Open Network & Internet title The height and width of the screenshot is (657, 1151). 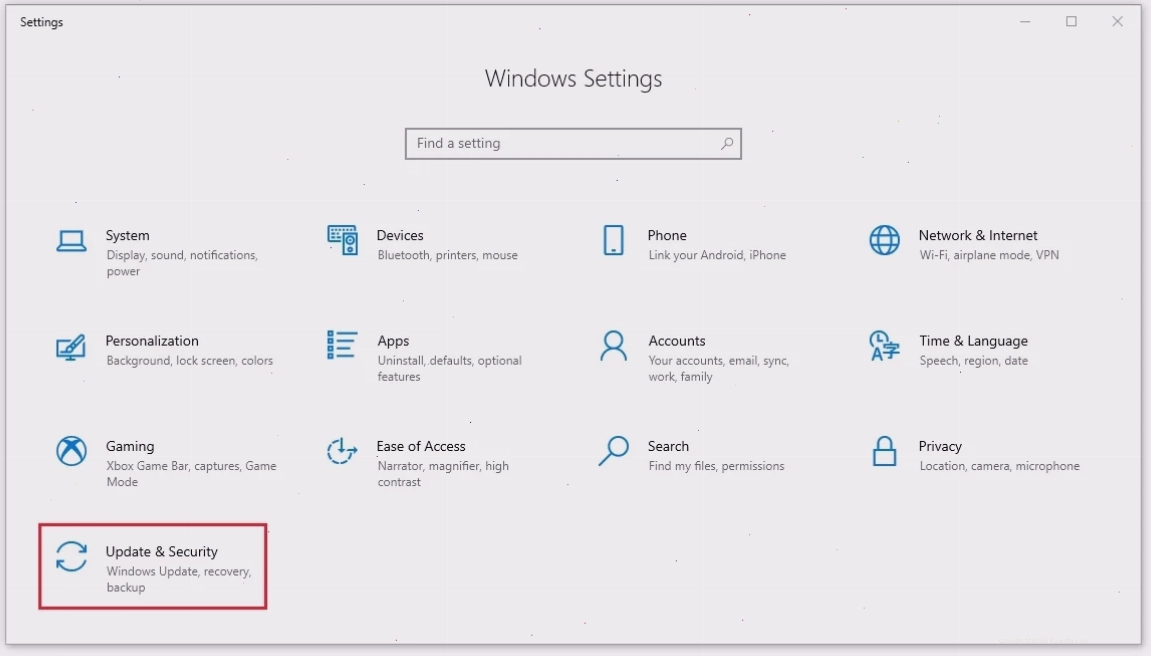pyautogui.click(x=978, y=236)
